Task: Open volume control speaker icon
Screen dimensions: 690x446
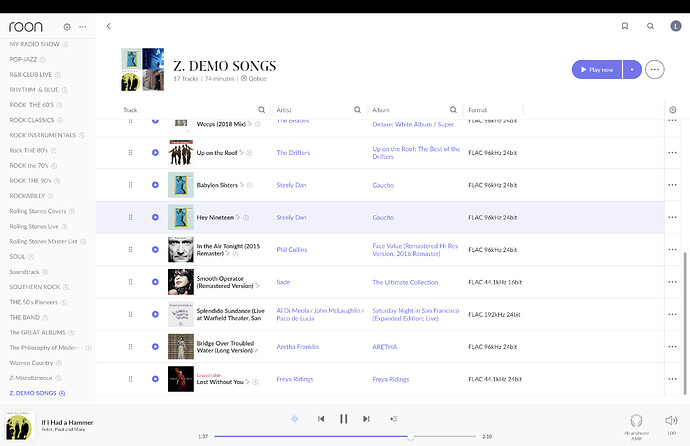Action: click(671, 420)
